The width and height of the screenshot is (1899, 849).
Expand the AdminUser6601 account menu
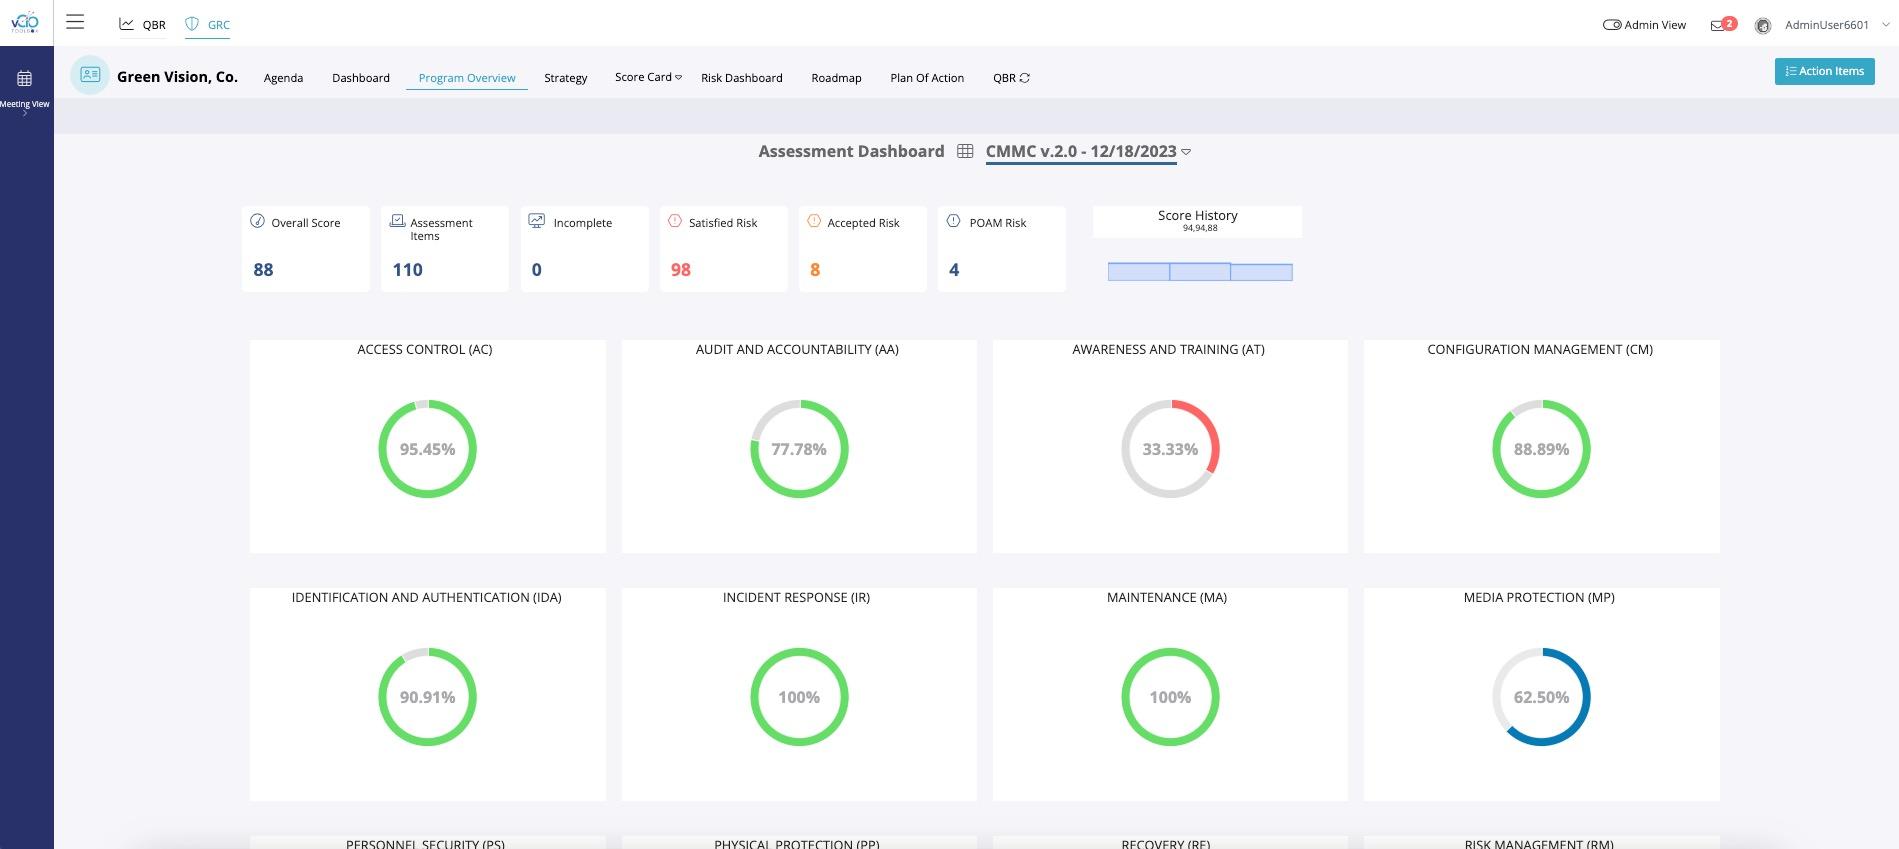(1886, 25)
